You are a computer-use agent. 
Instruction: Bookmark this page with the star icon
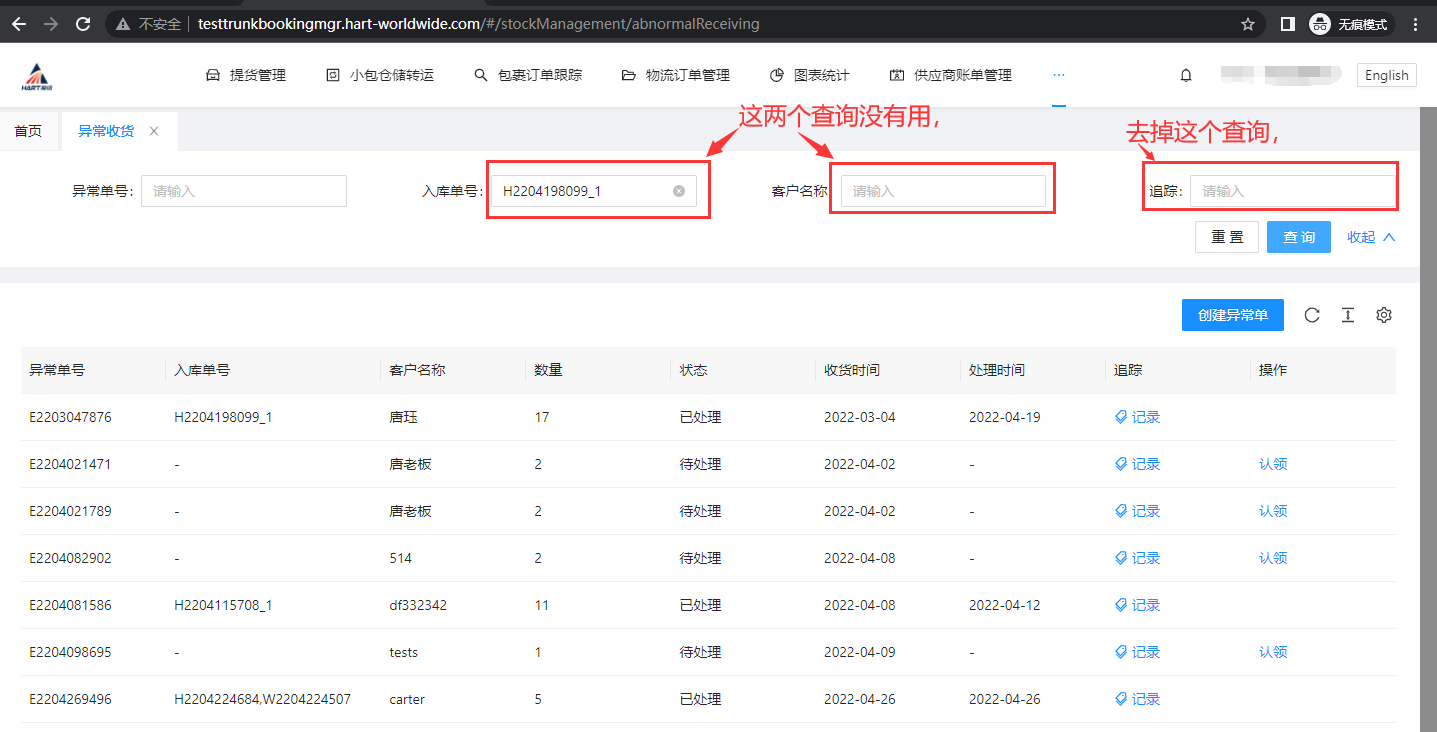1248,24
